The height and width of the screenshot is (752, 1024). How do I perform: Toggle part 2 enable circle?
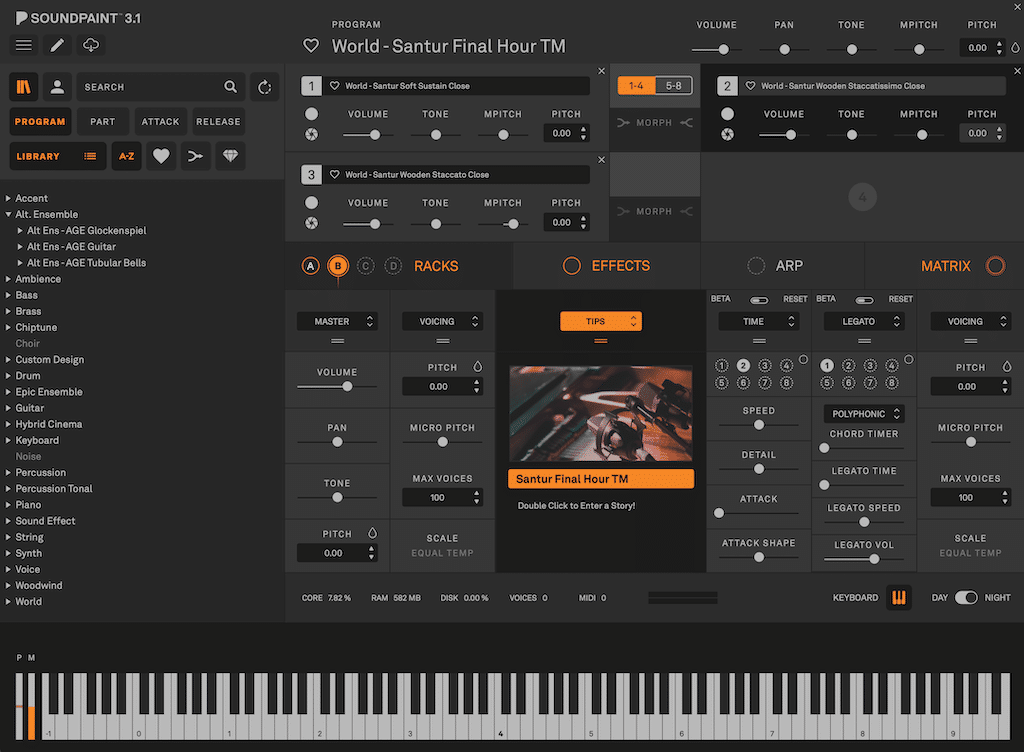(x=728, y=114)
